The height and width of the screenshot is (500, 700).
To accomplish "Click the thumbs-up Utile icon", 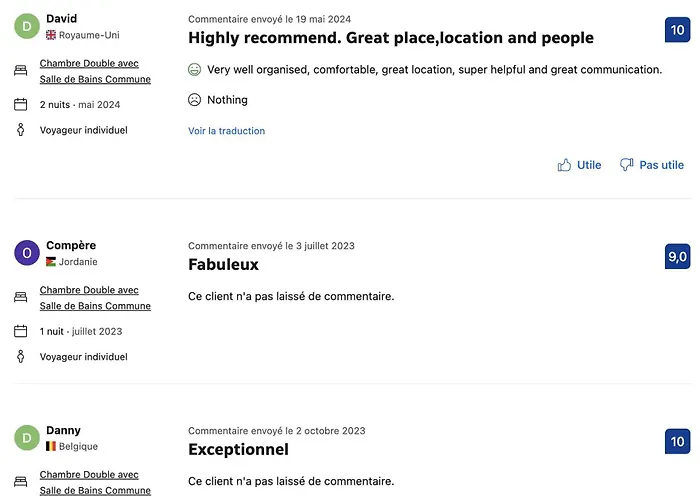I will (x=564, y=165).
